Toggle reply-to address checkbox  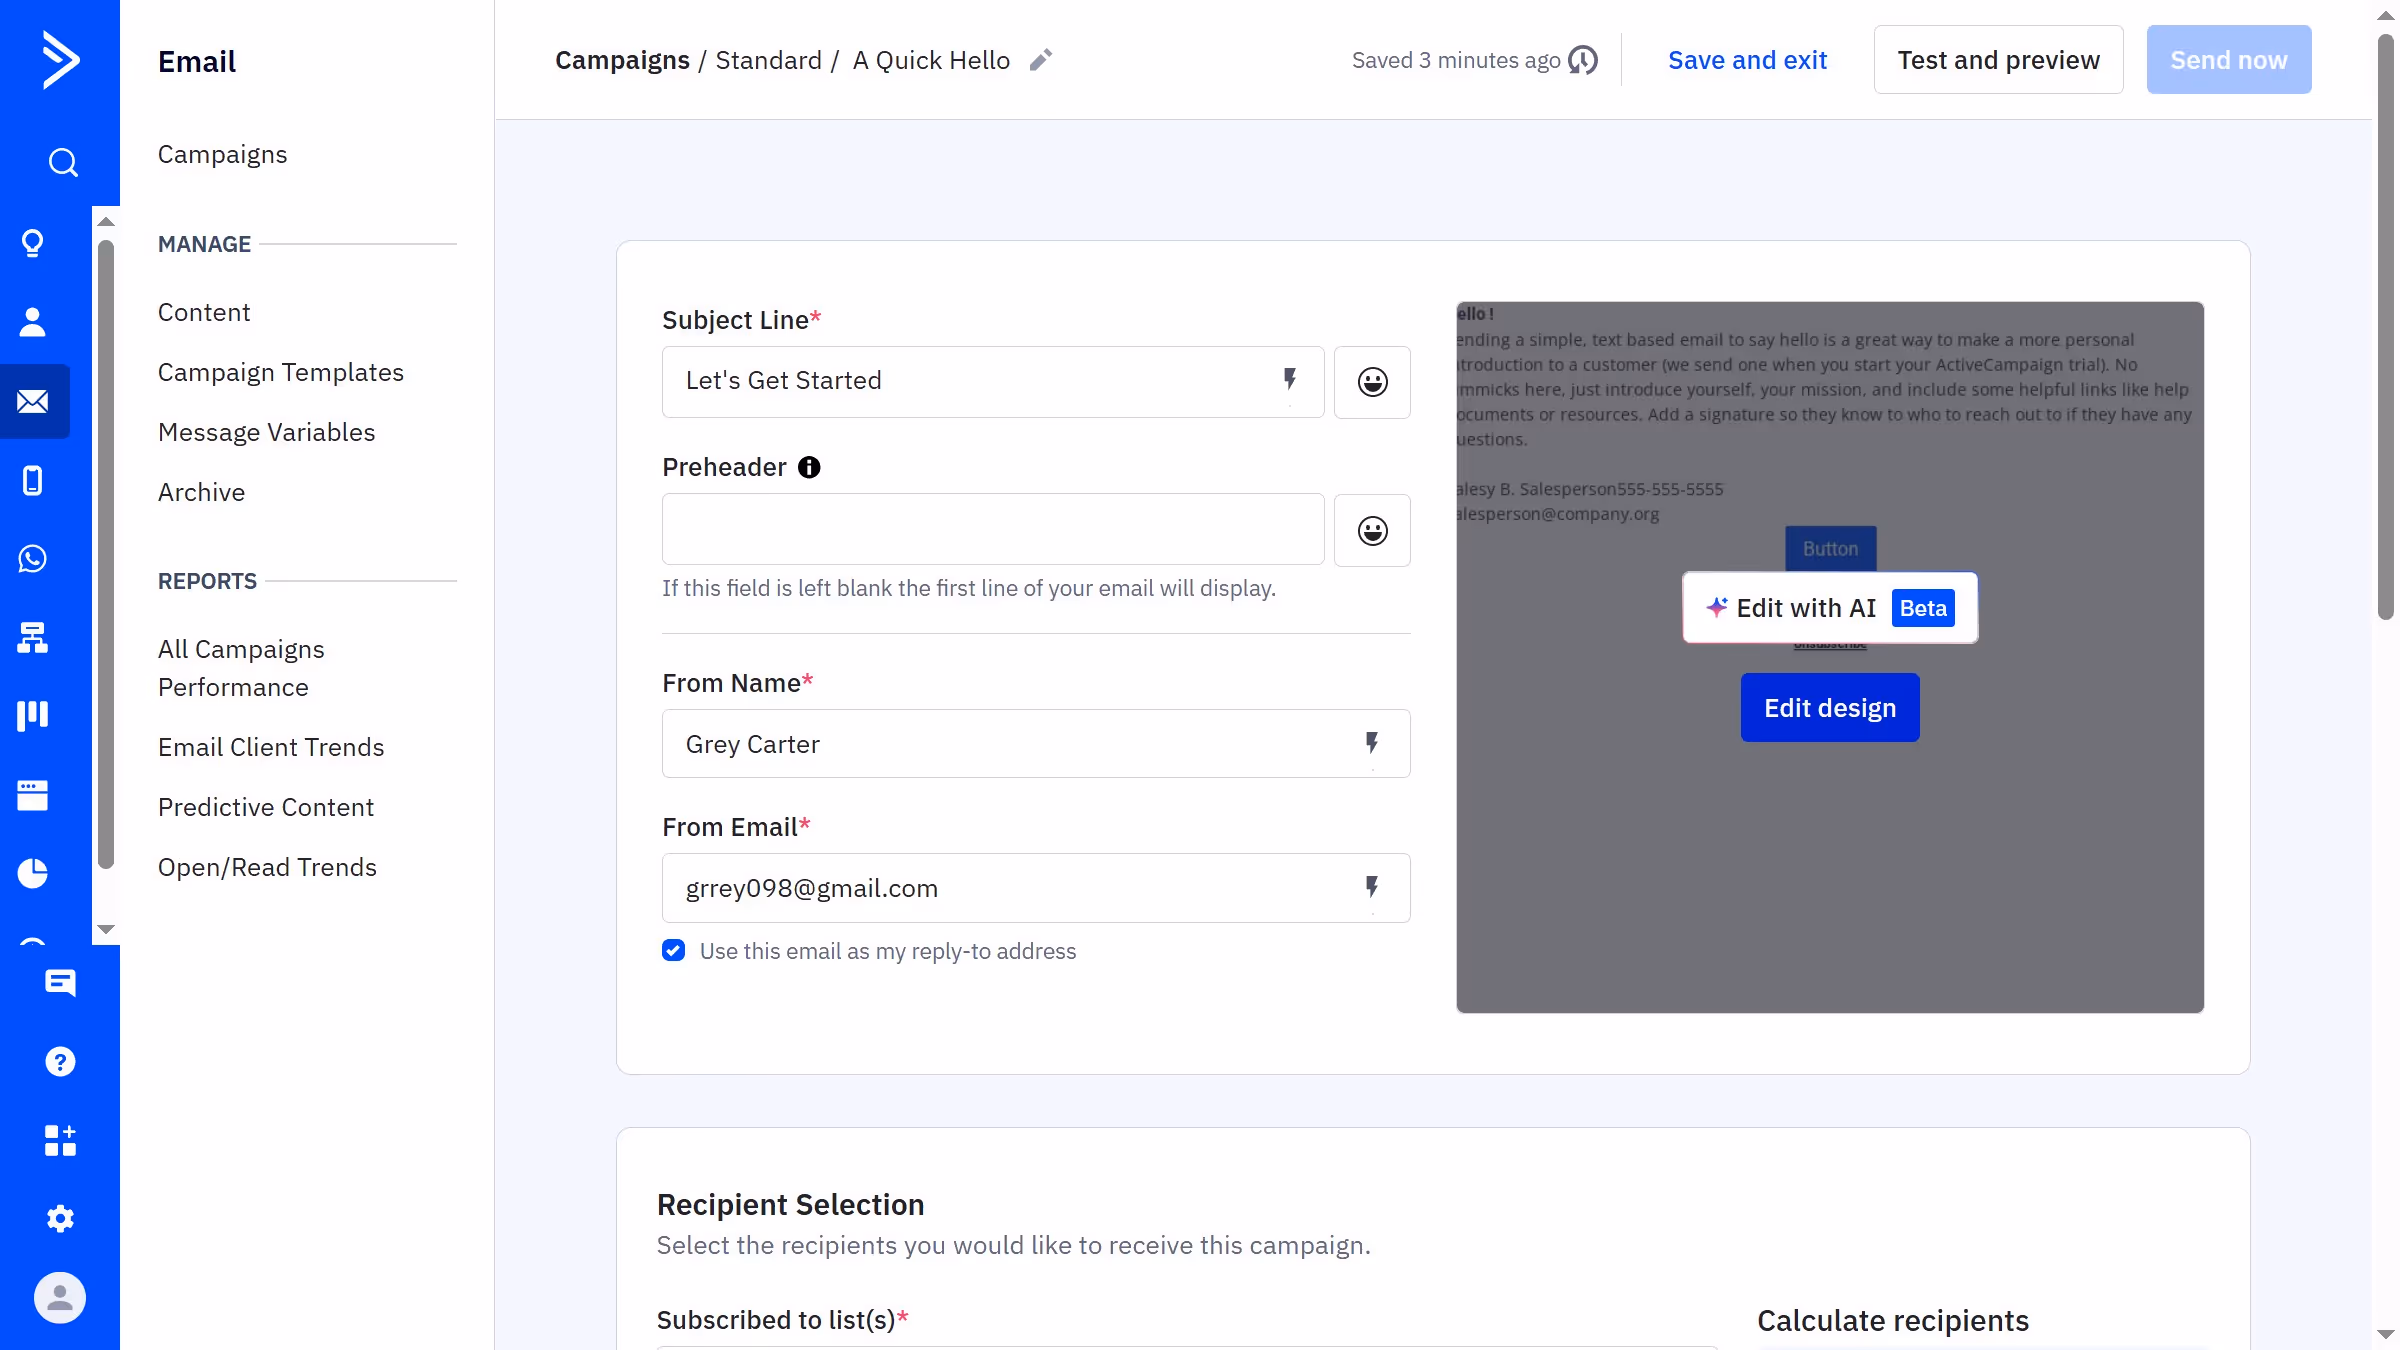click(x=674, y=951)
